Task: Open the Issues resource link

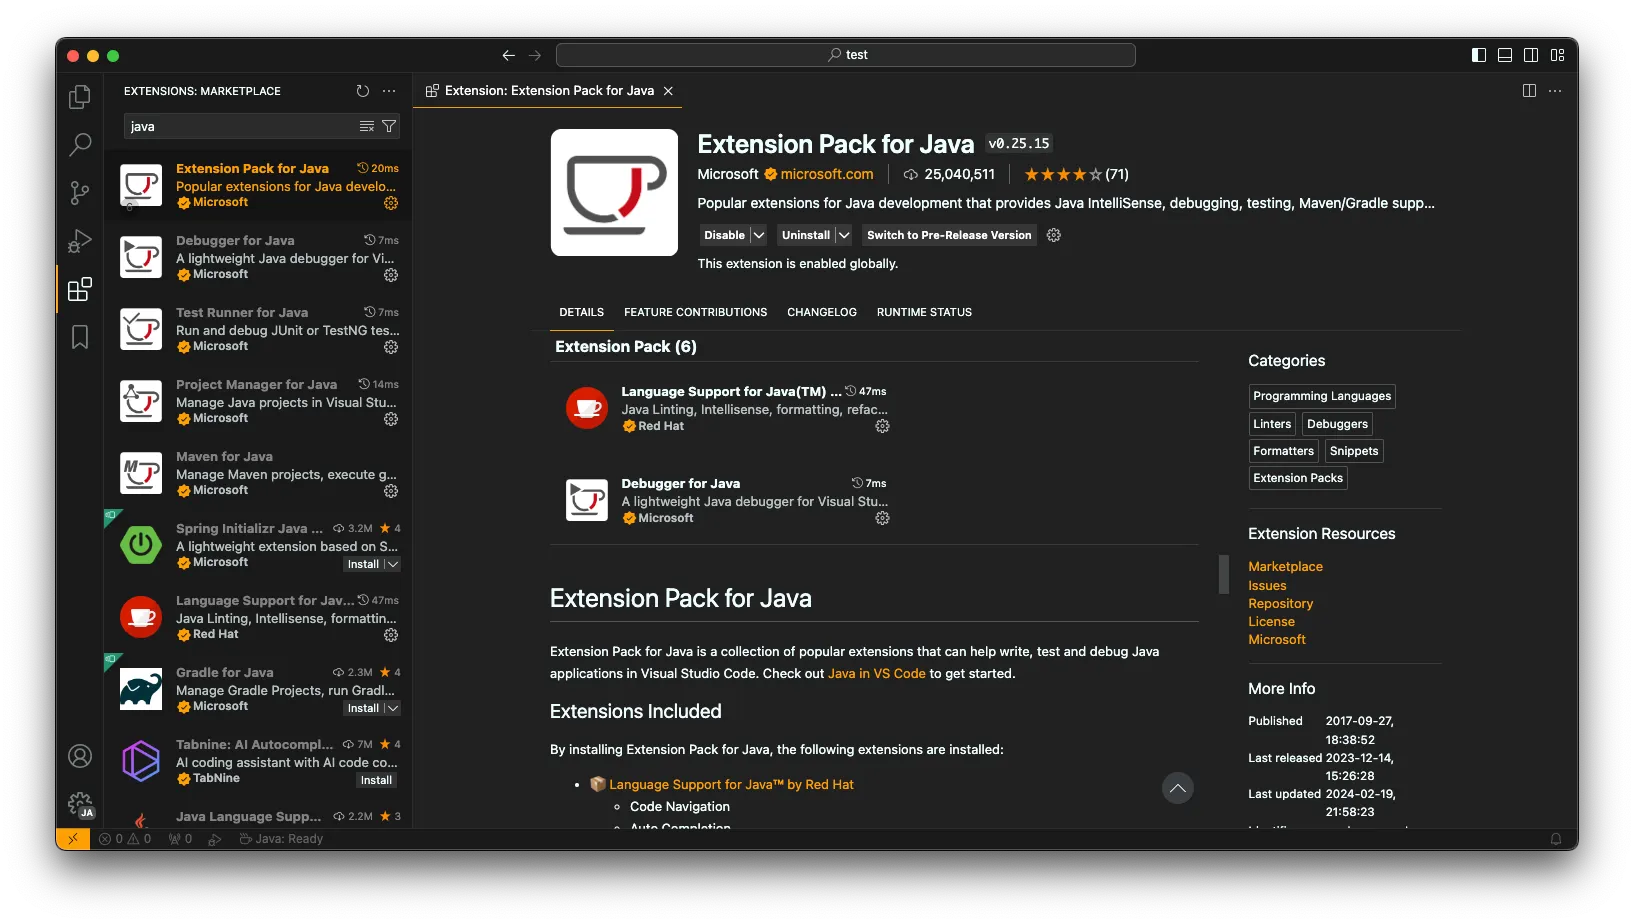Action: coord(1267,586)
